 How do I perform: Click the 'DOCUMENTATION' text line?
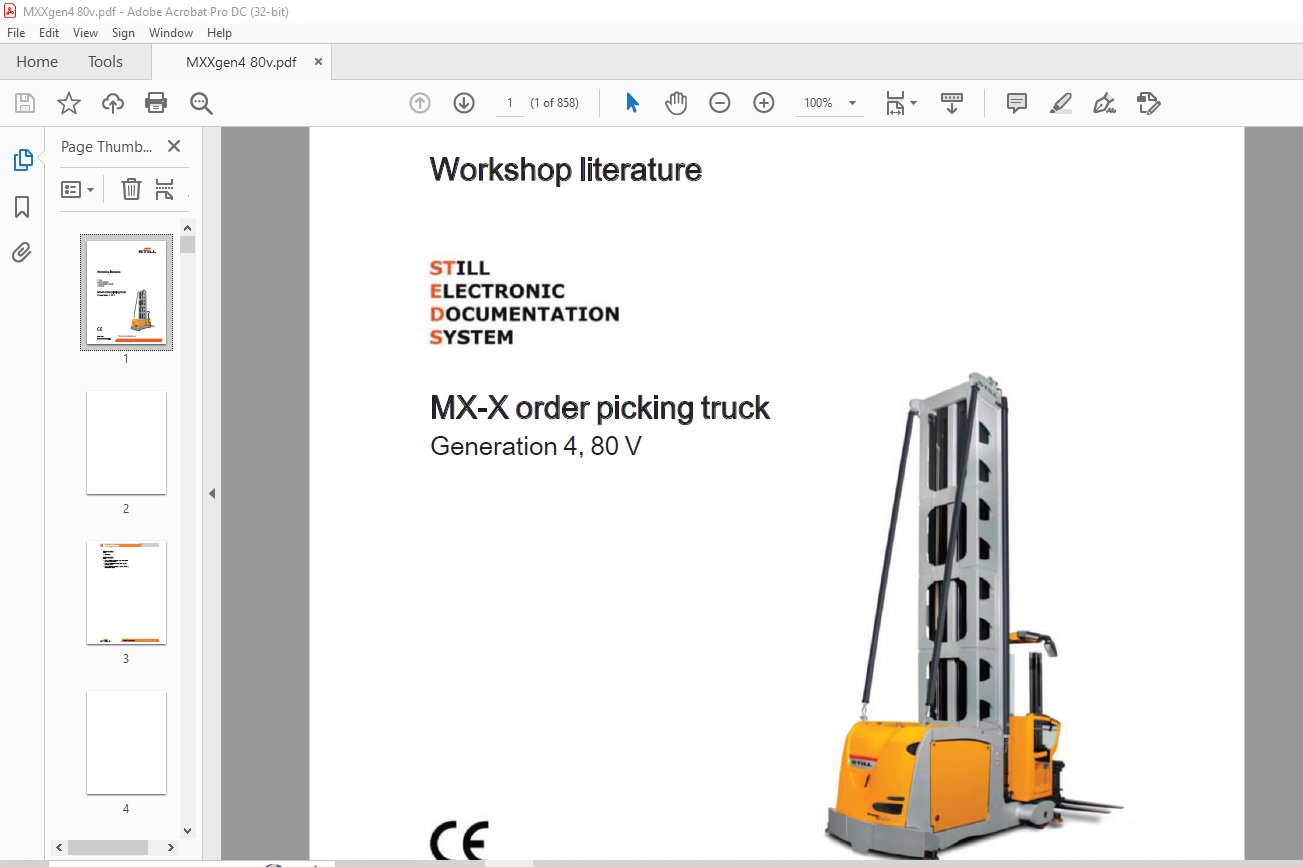pyautogui.click(x=524, y=314)
